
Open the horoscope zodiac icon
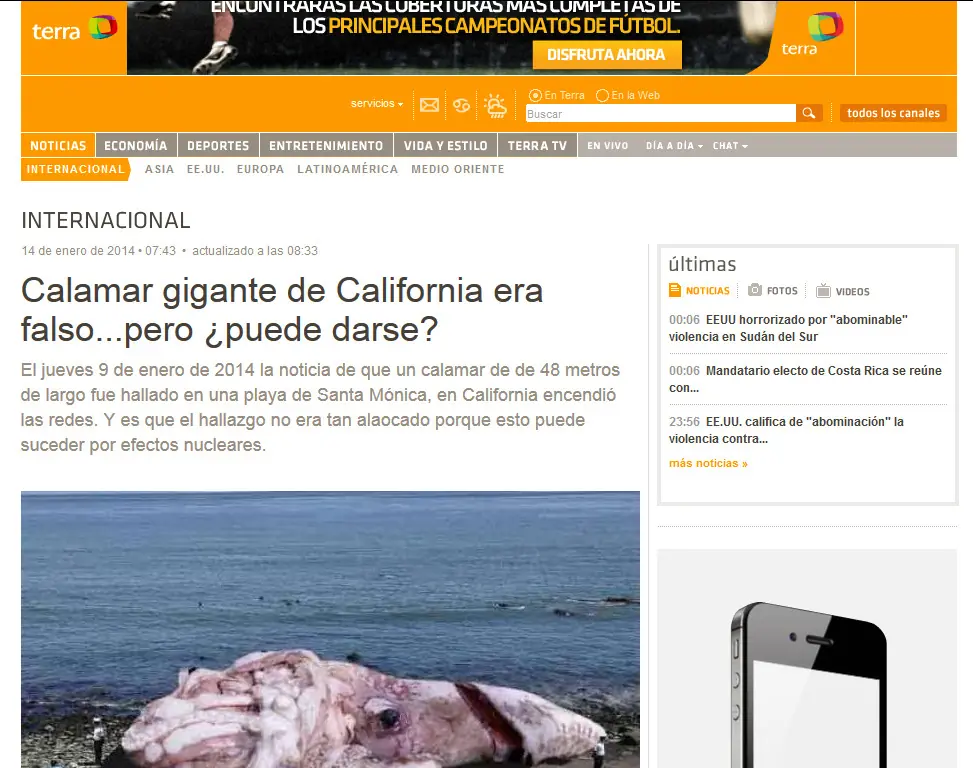[461, 105]
